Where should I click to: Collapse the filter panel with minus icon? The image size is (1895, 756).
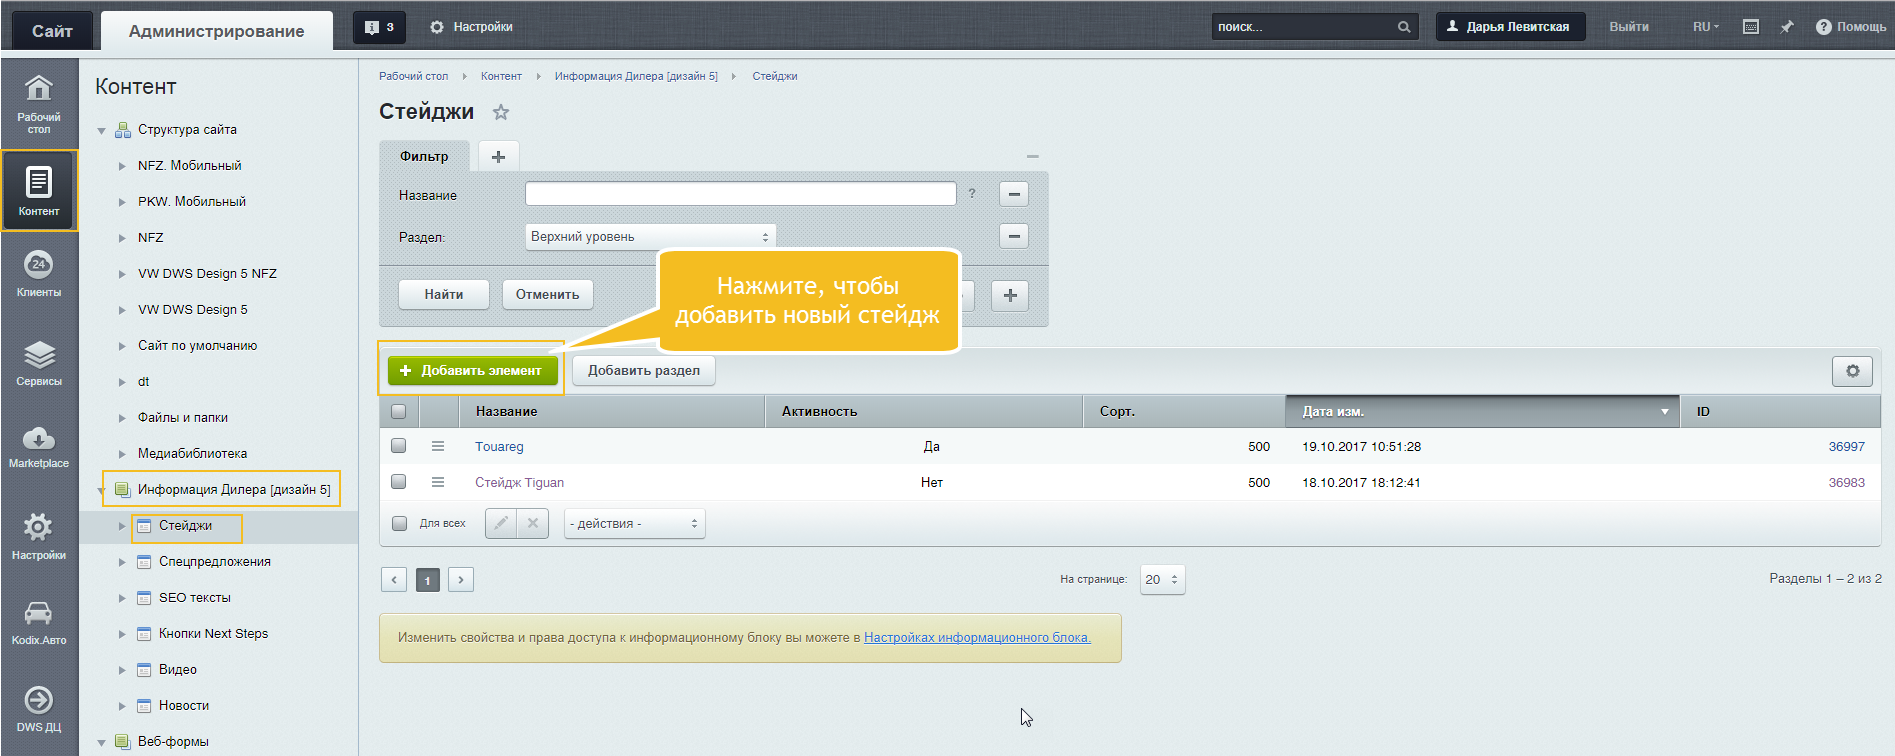coord(1033,156)
